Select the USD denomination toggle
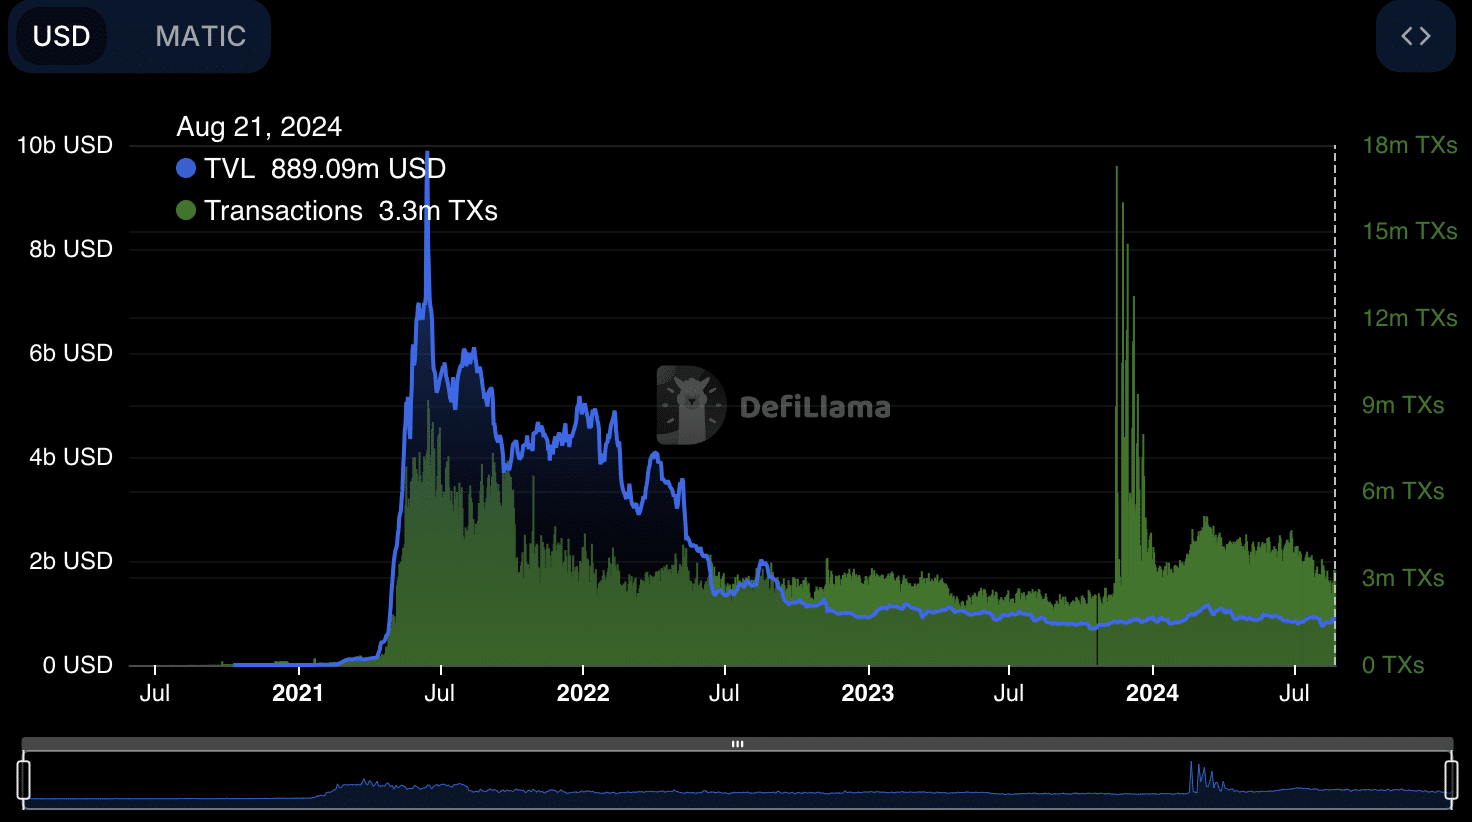This screenshot has width=1472, height=822. tap(62, 36)
